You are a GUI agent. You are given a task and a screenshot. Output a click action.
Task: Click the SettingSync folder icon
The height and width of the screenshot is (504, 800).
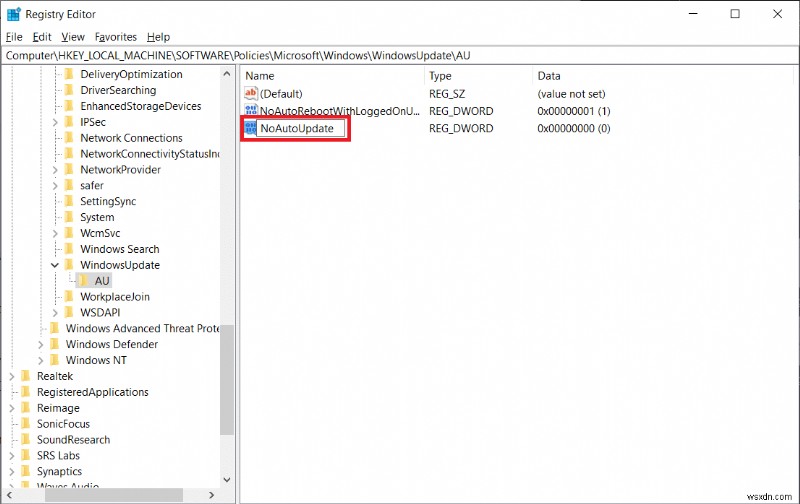69,201
